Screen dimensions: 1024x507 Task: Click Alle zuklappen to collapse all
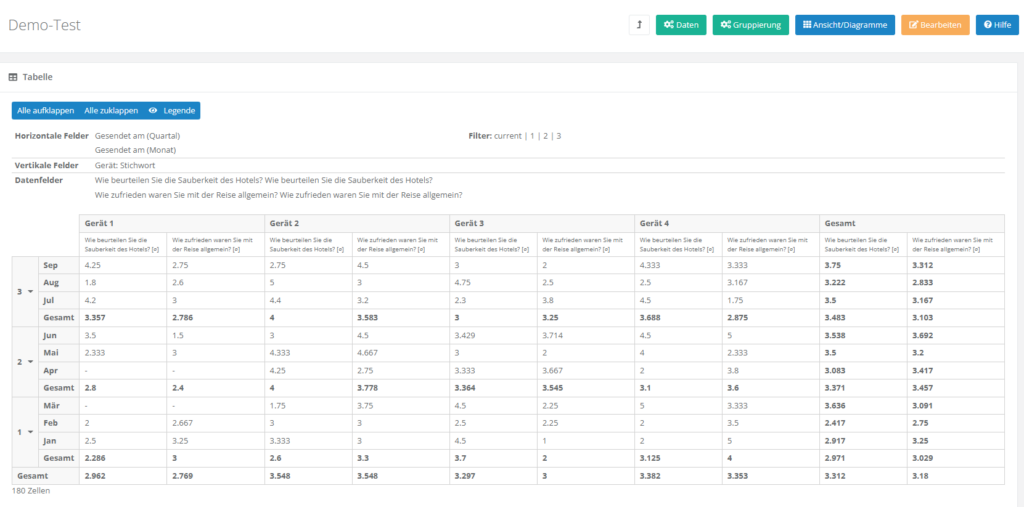tap(111, 111)
